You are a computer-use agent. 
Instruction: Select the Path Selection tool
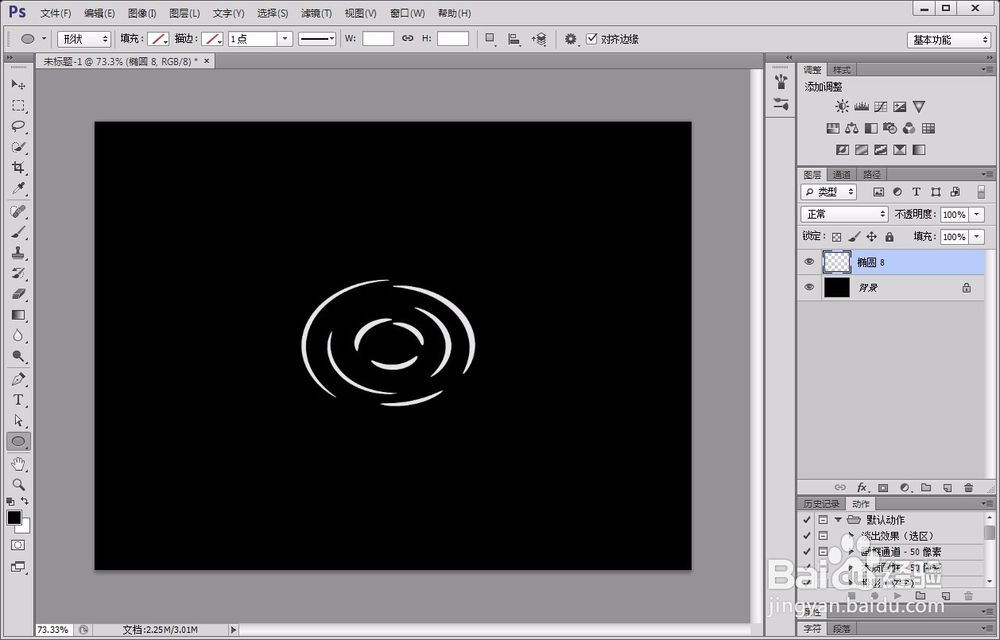coord(18,421)
